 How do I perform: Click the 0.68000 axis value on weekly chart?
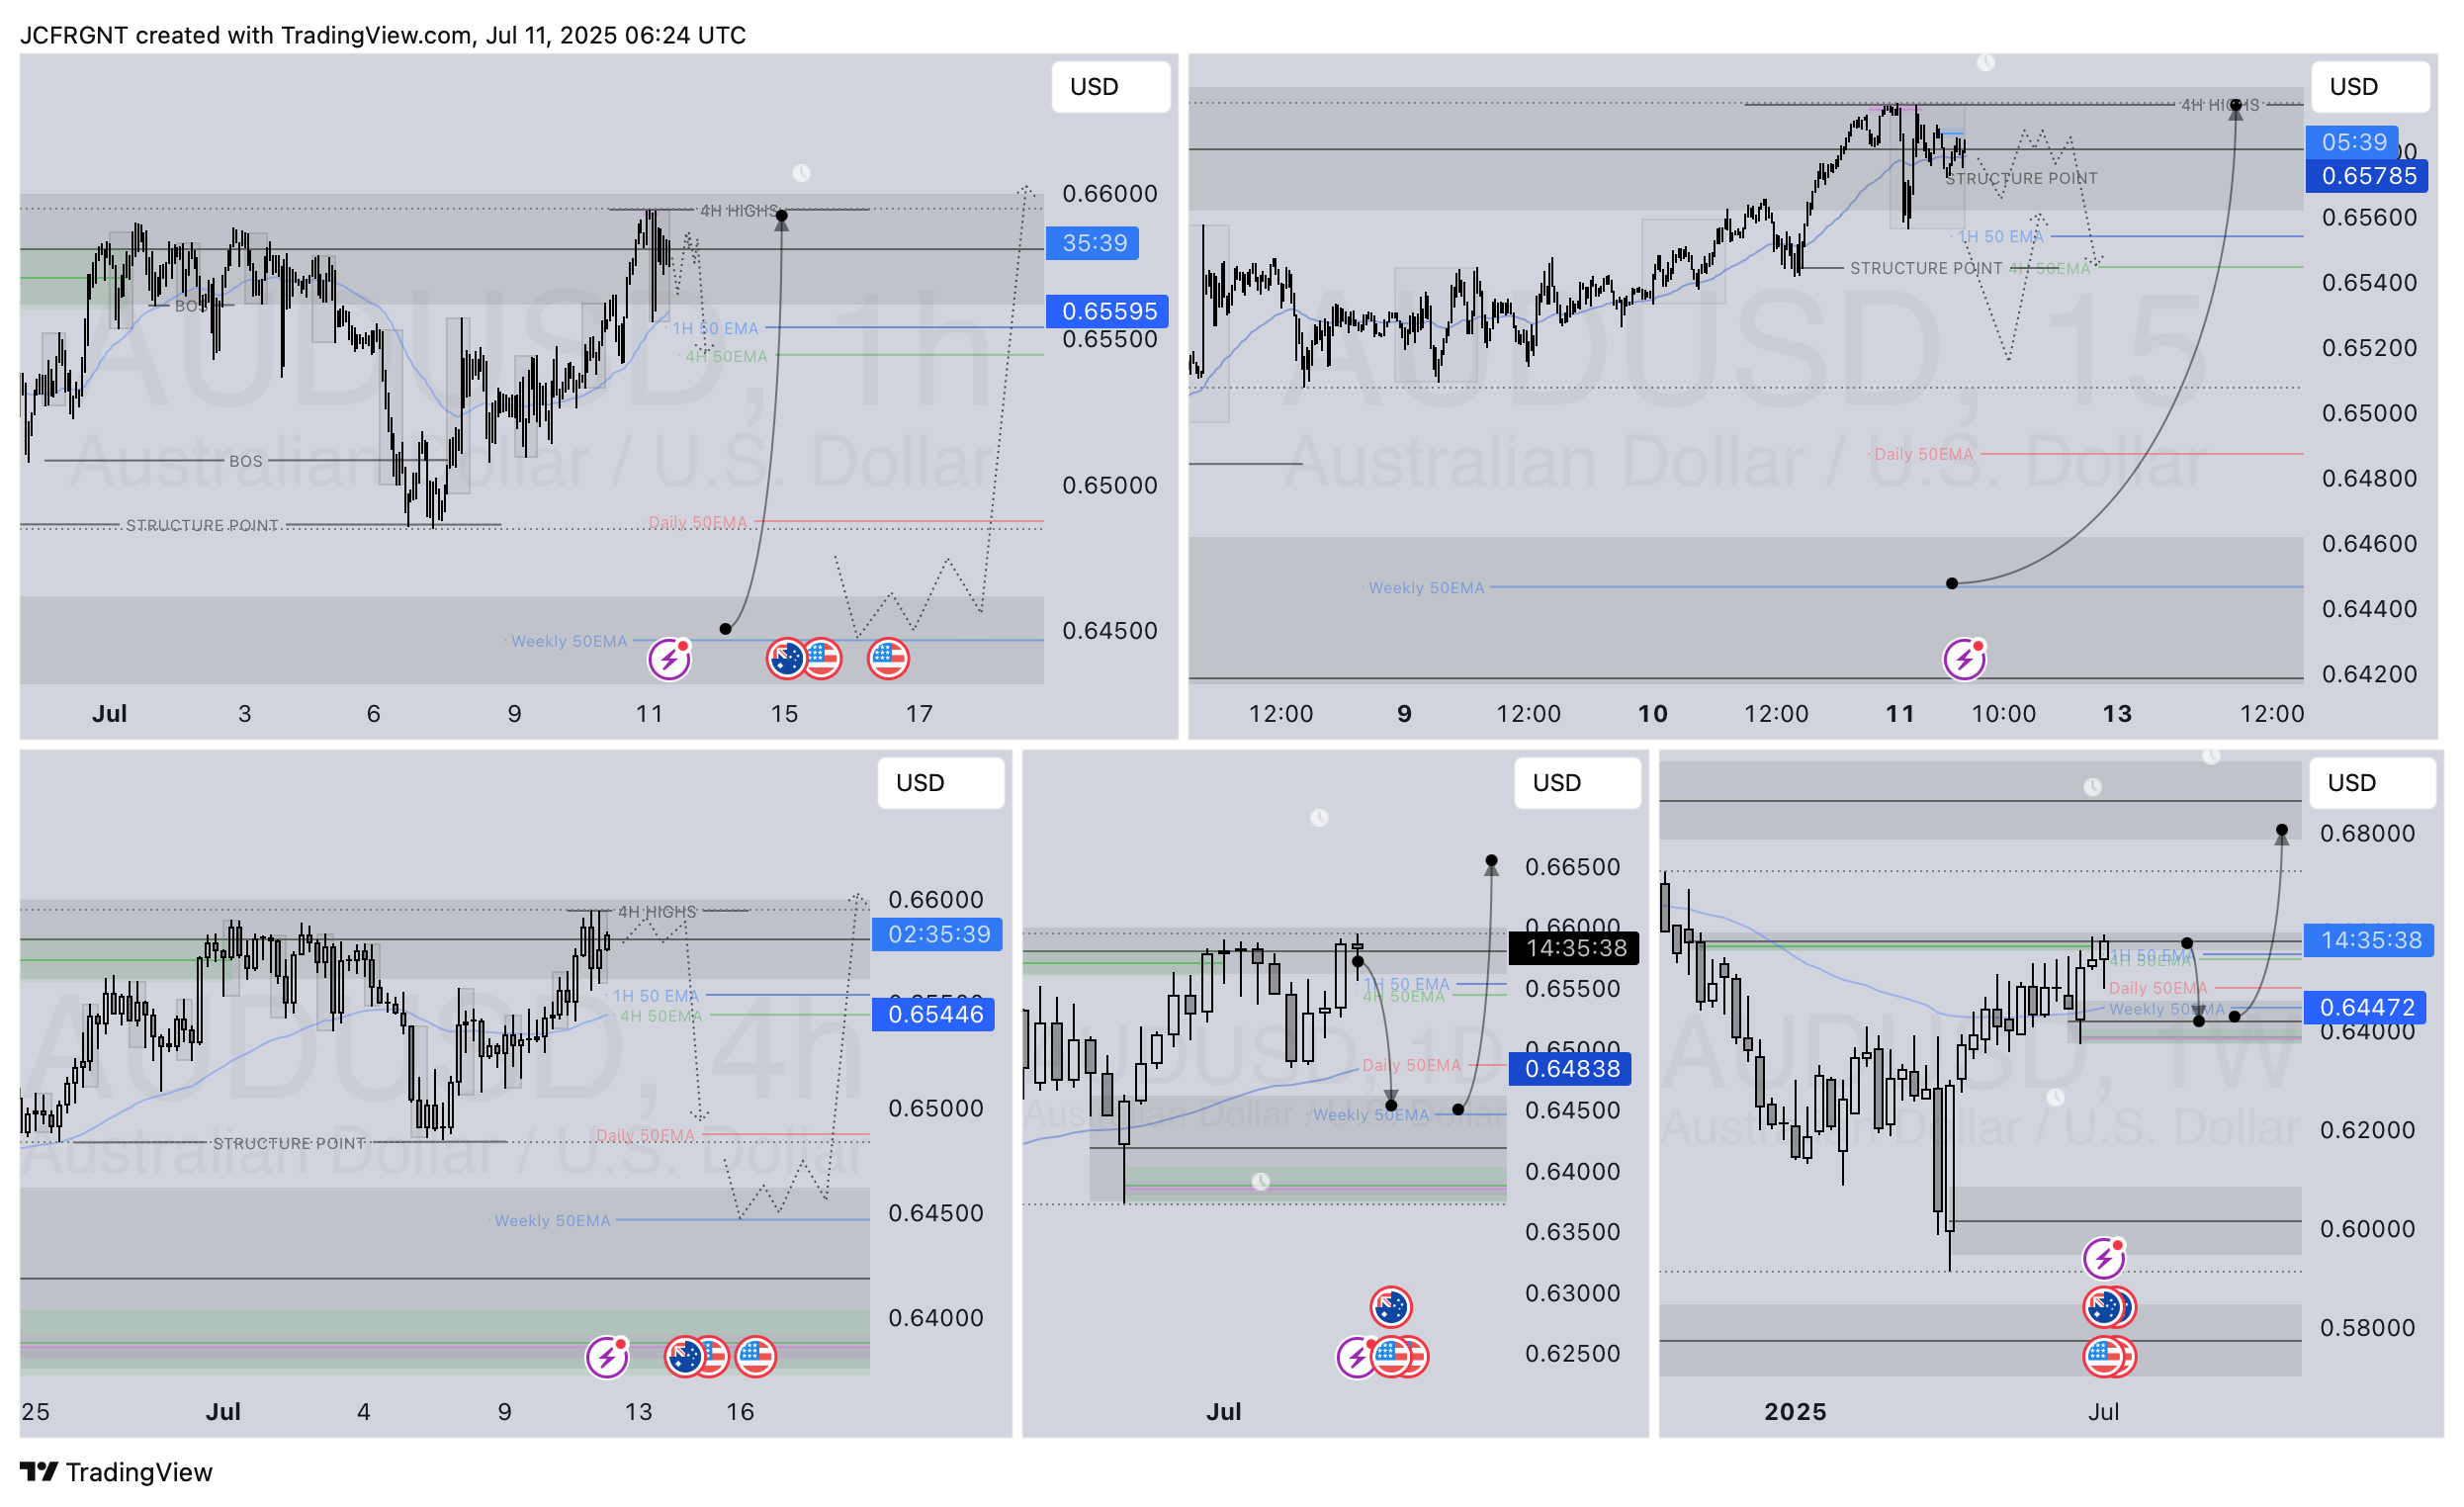click(x=2367, y=834)
